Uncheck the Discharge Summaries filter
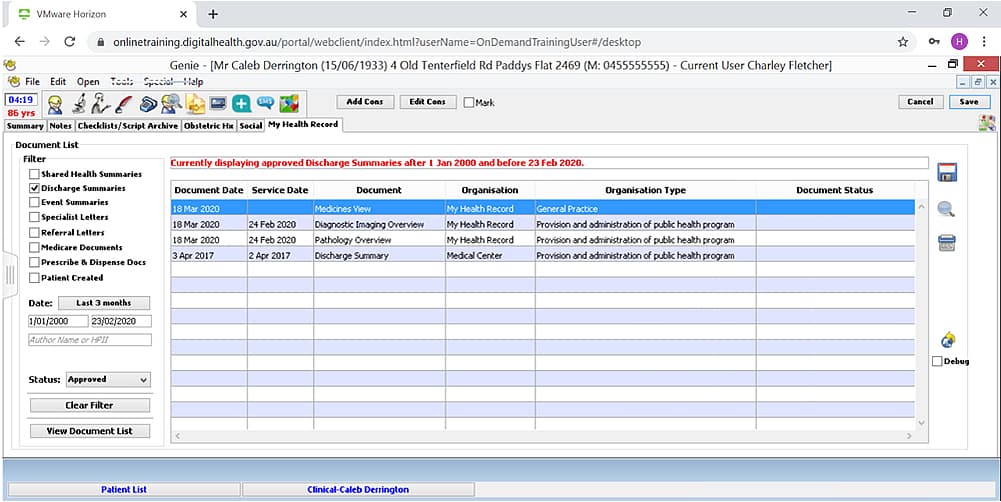1001x502 pixels. click(35, 188)
